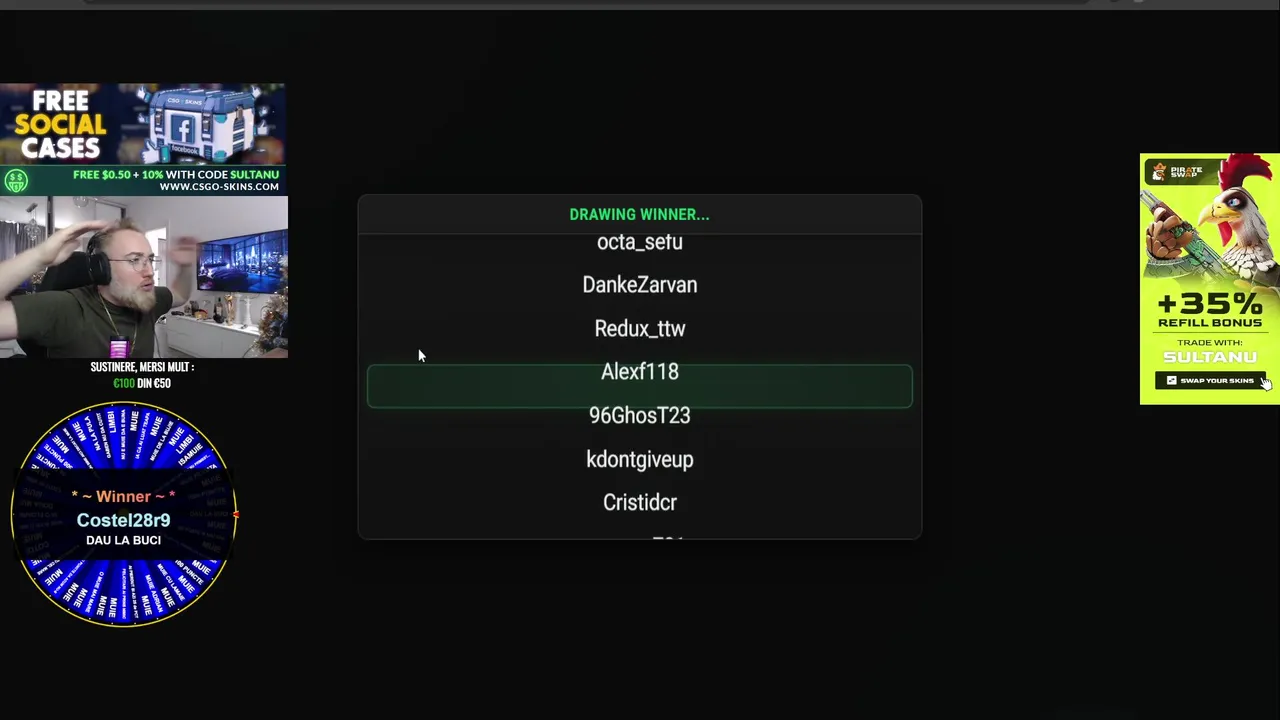The image size is (1280, 720).
Task: Select participant DankeZarvan
Action: click(640, 285)
